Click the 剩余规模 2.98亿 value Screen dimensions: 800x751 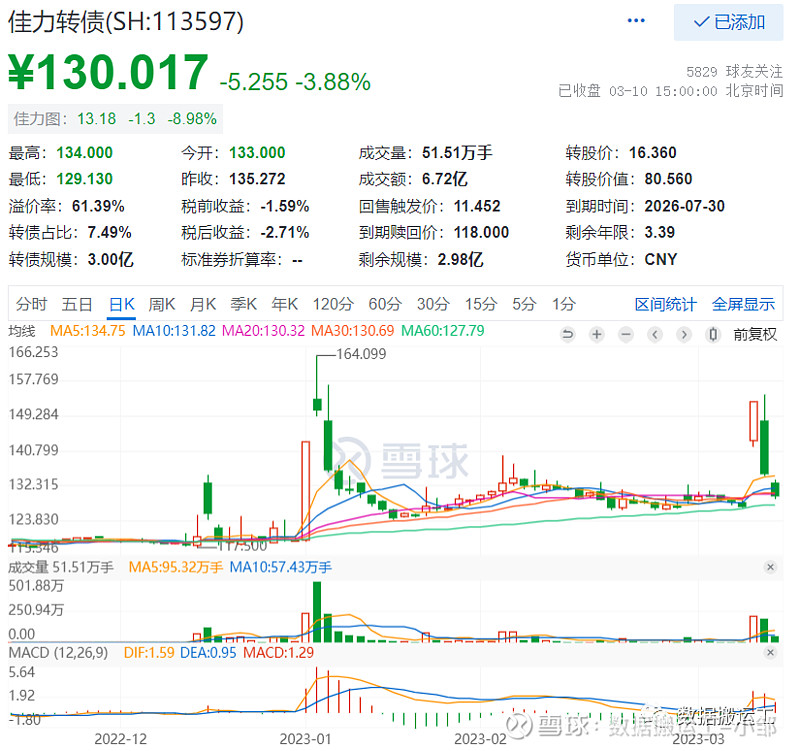pyautogui.click(x=460, y=260)
